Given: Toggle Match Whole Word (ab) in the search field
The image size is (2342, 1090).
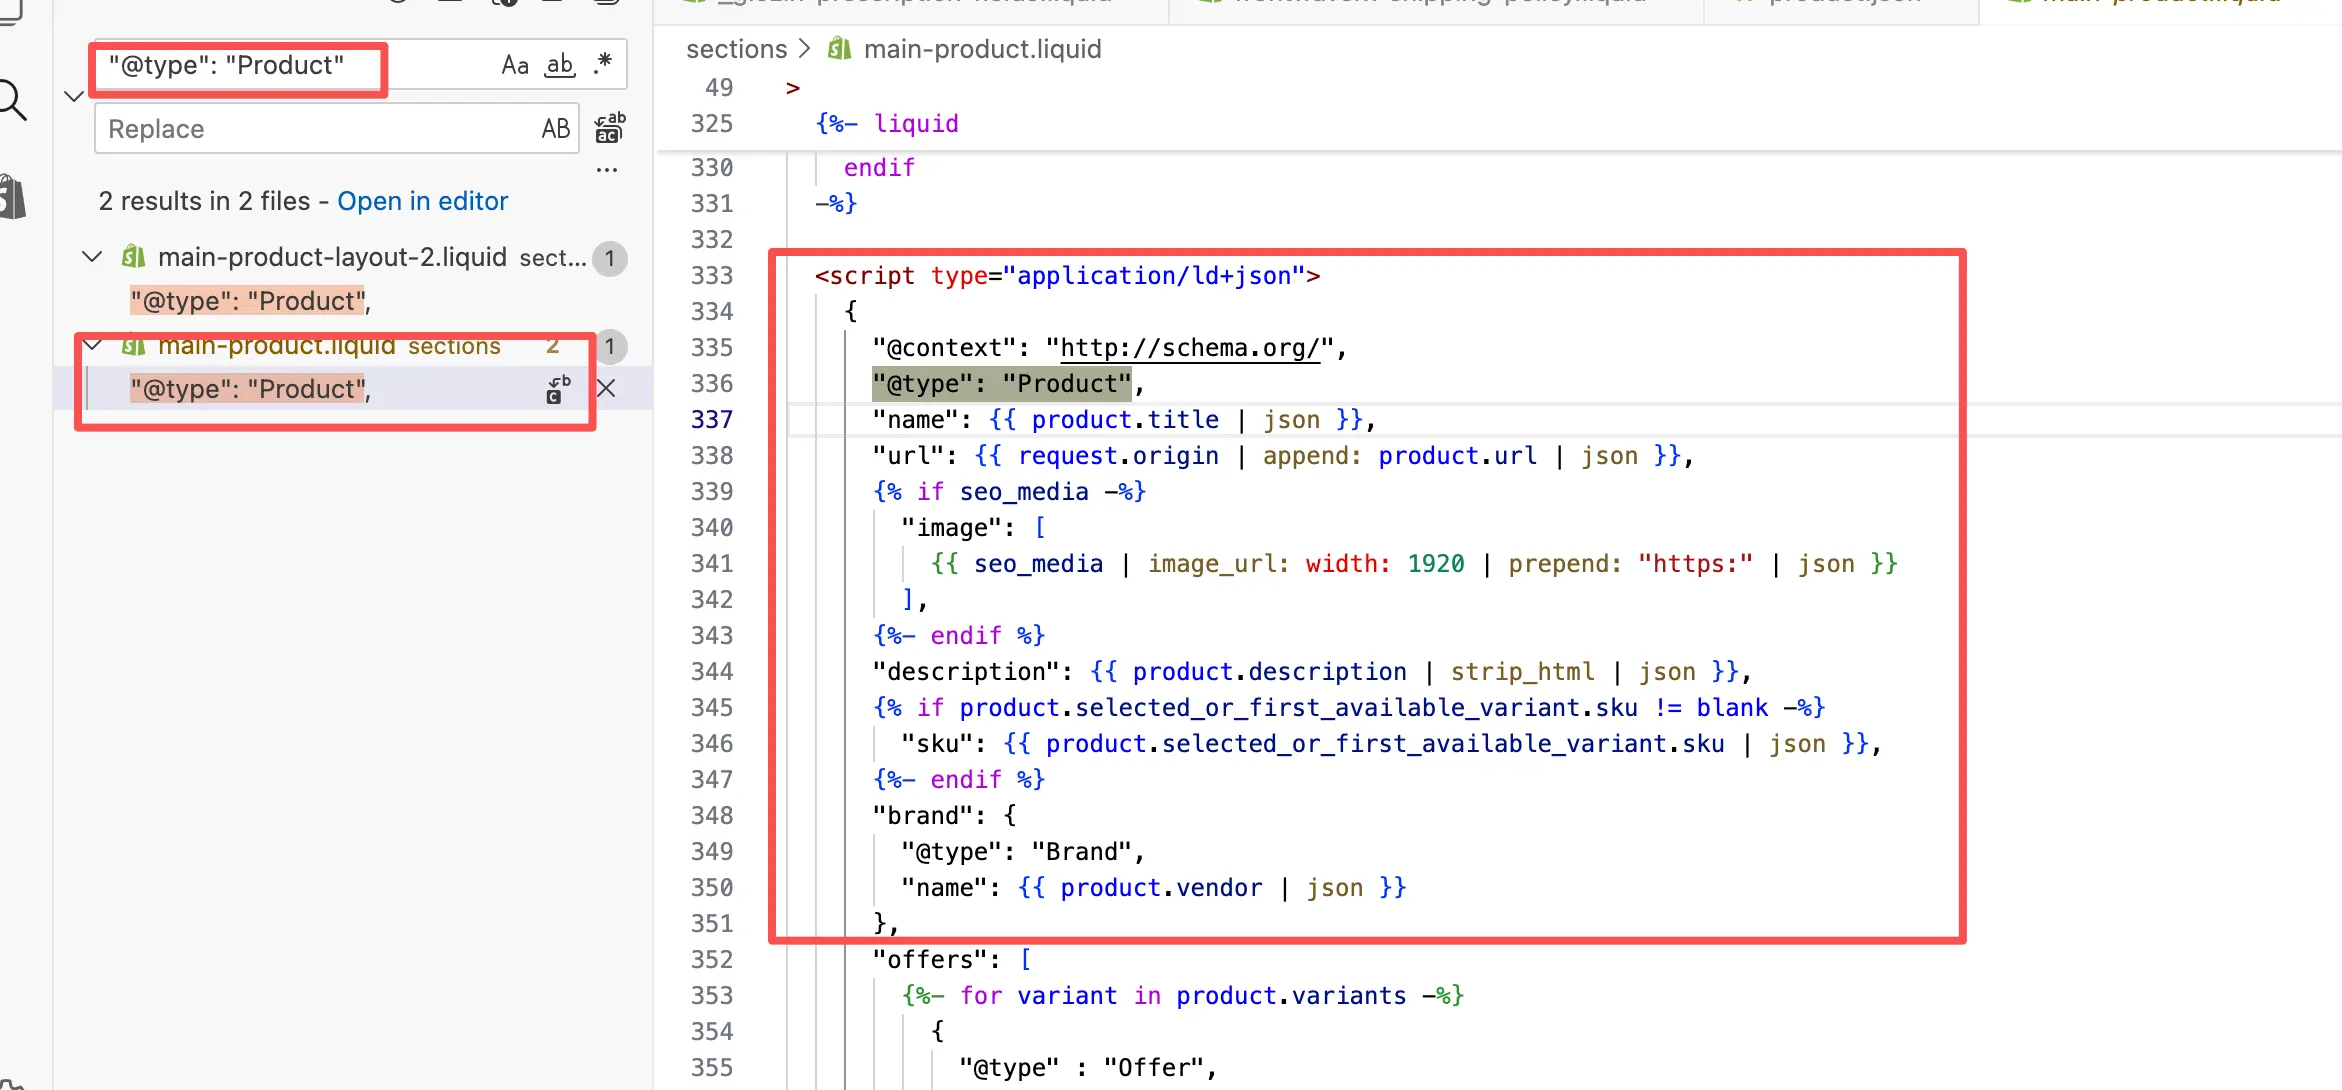Looking at the screenshot, I should [x=560, y=65].
